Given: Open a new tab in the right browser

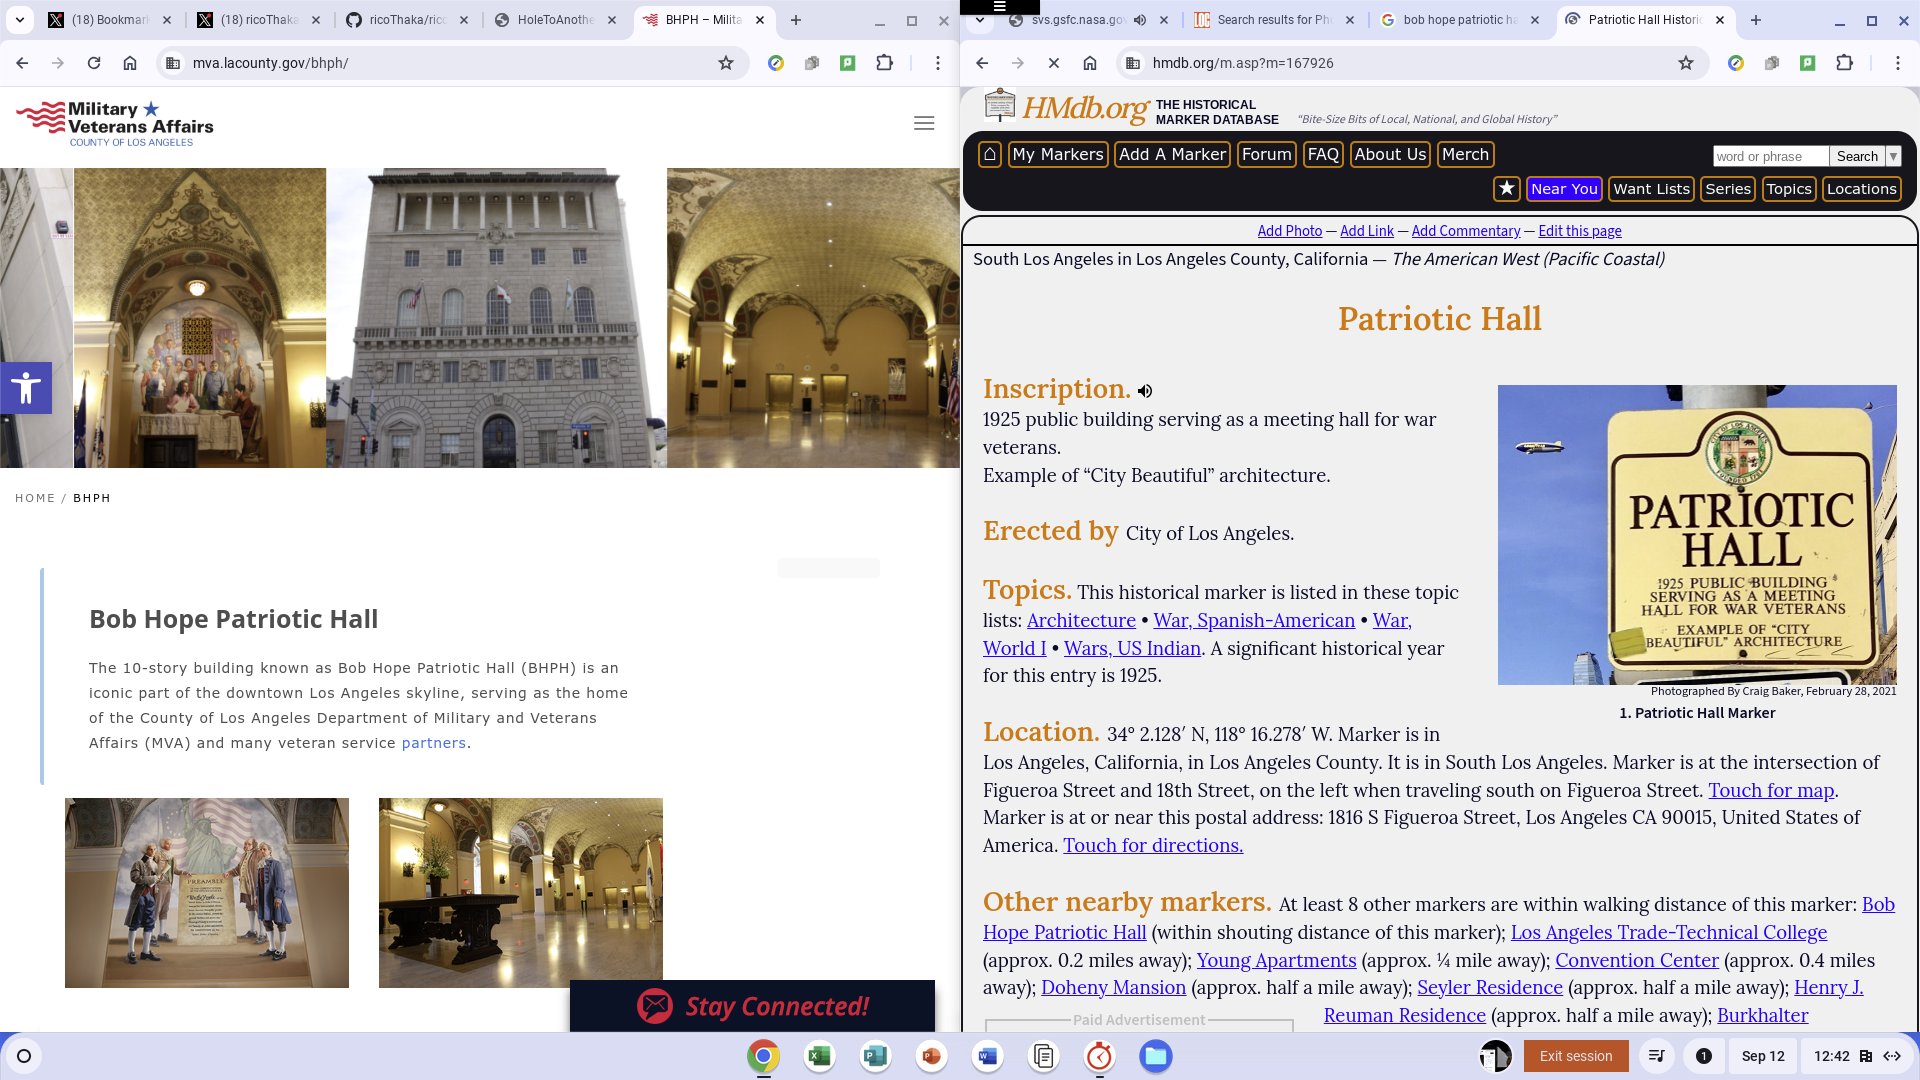Looking at the screenshot, I should click(x=1755, y=20).
